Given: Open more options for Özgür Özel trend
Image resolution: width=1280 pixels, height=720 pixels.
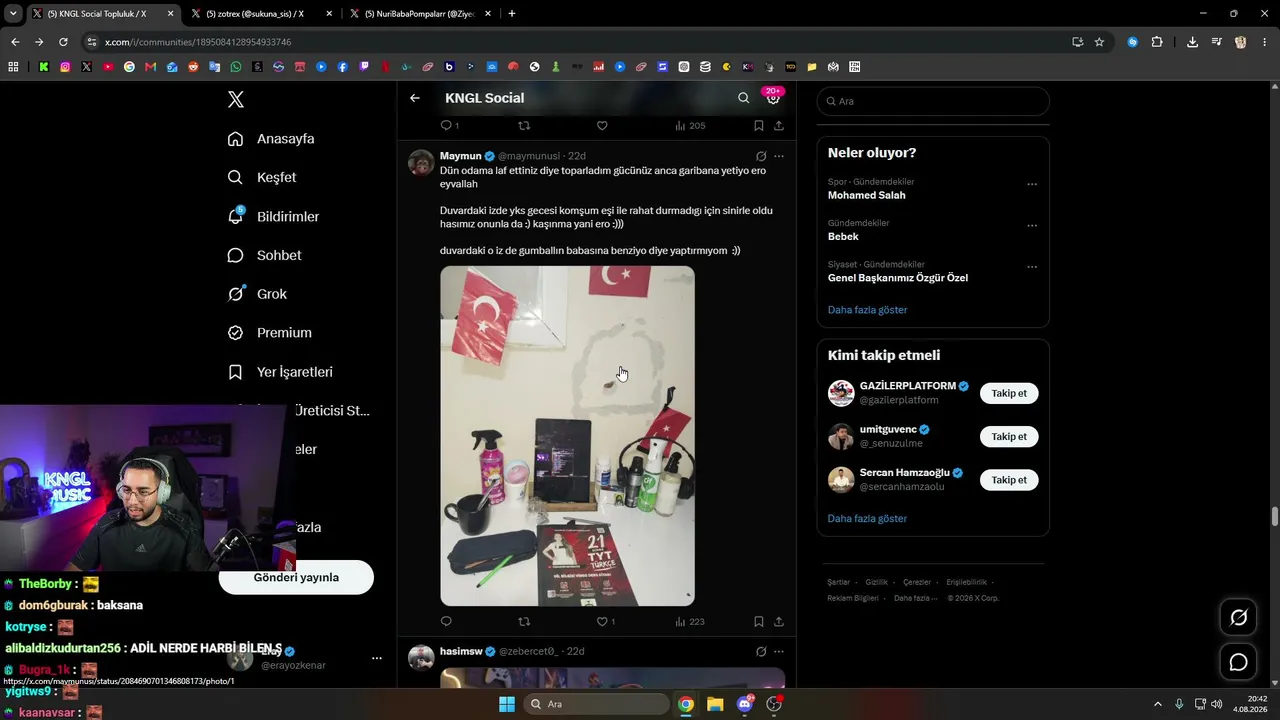Looking at the screenshot, I should coord(1032,267).
